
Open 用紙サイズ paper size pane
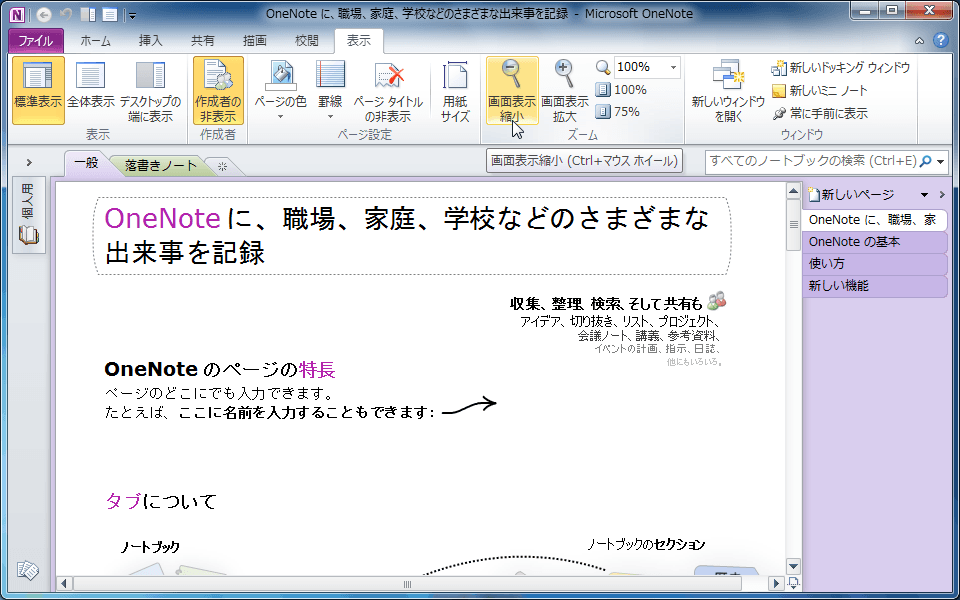tap(455, 90)
